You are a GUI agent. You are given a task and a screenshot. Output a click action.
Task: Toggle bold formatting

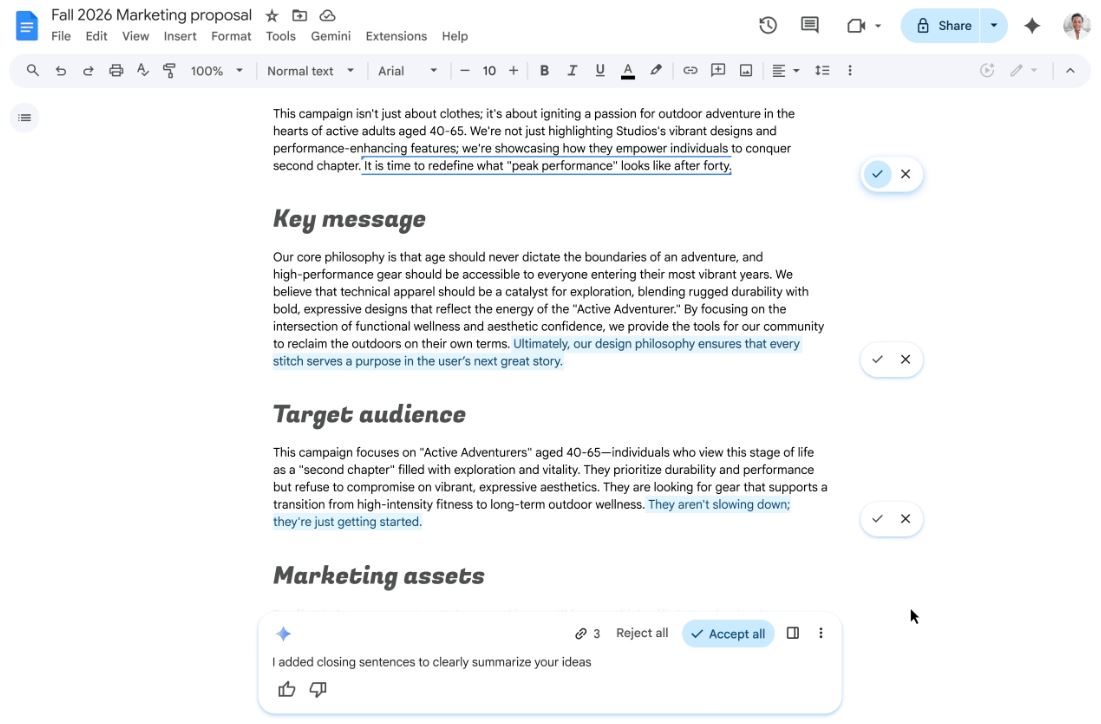543,70
